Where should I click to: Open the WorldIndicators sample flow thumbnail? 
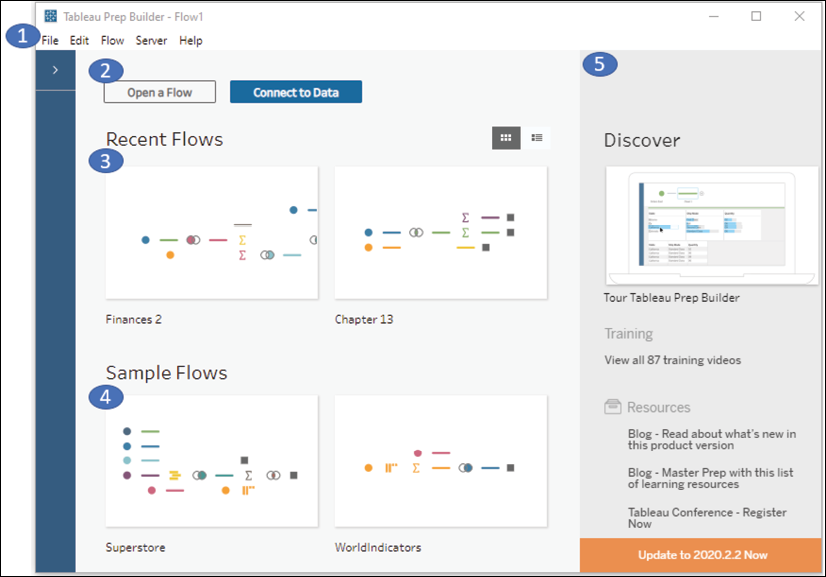(x=441, y=461)
